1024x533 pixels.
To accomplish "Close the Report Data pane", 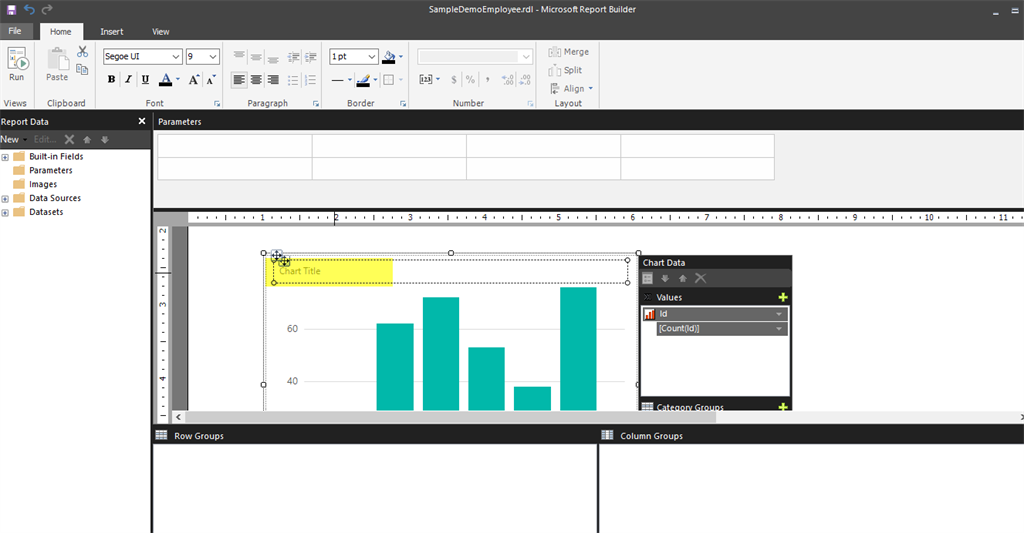I will [142, 121].
